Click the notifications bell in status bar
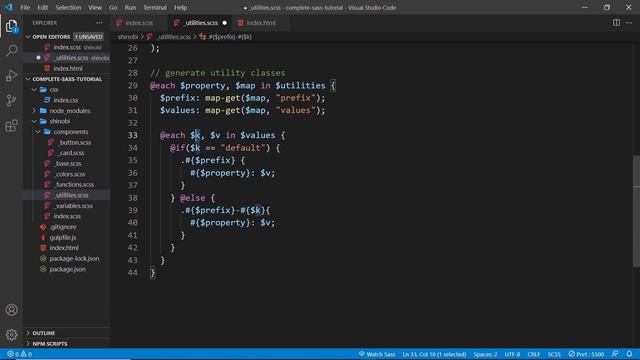Viewport: 640px width, 360px height. tap(629, 354)
